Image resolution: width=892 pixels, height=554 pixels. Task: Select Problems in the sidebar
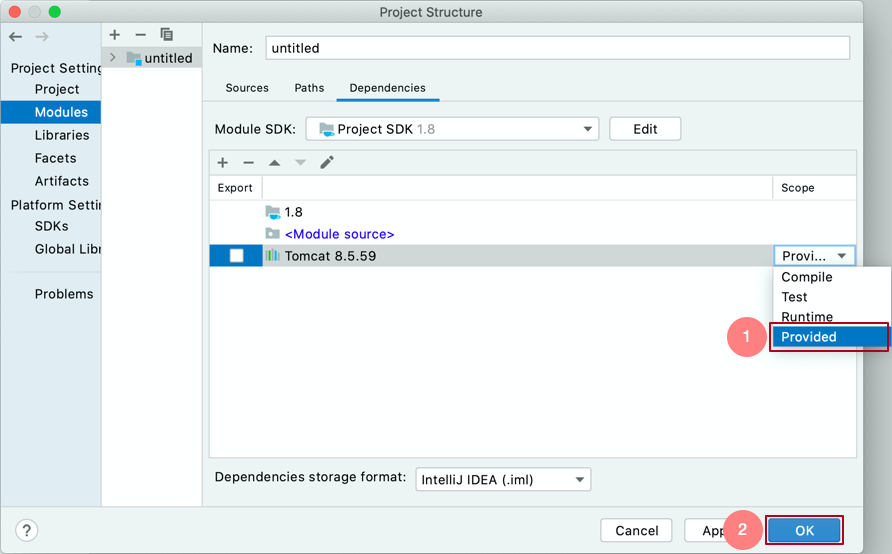(64, 294)
